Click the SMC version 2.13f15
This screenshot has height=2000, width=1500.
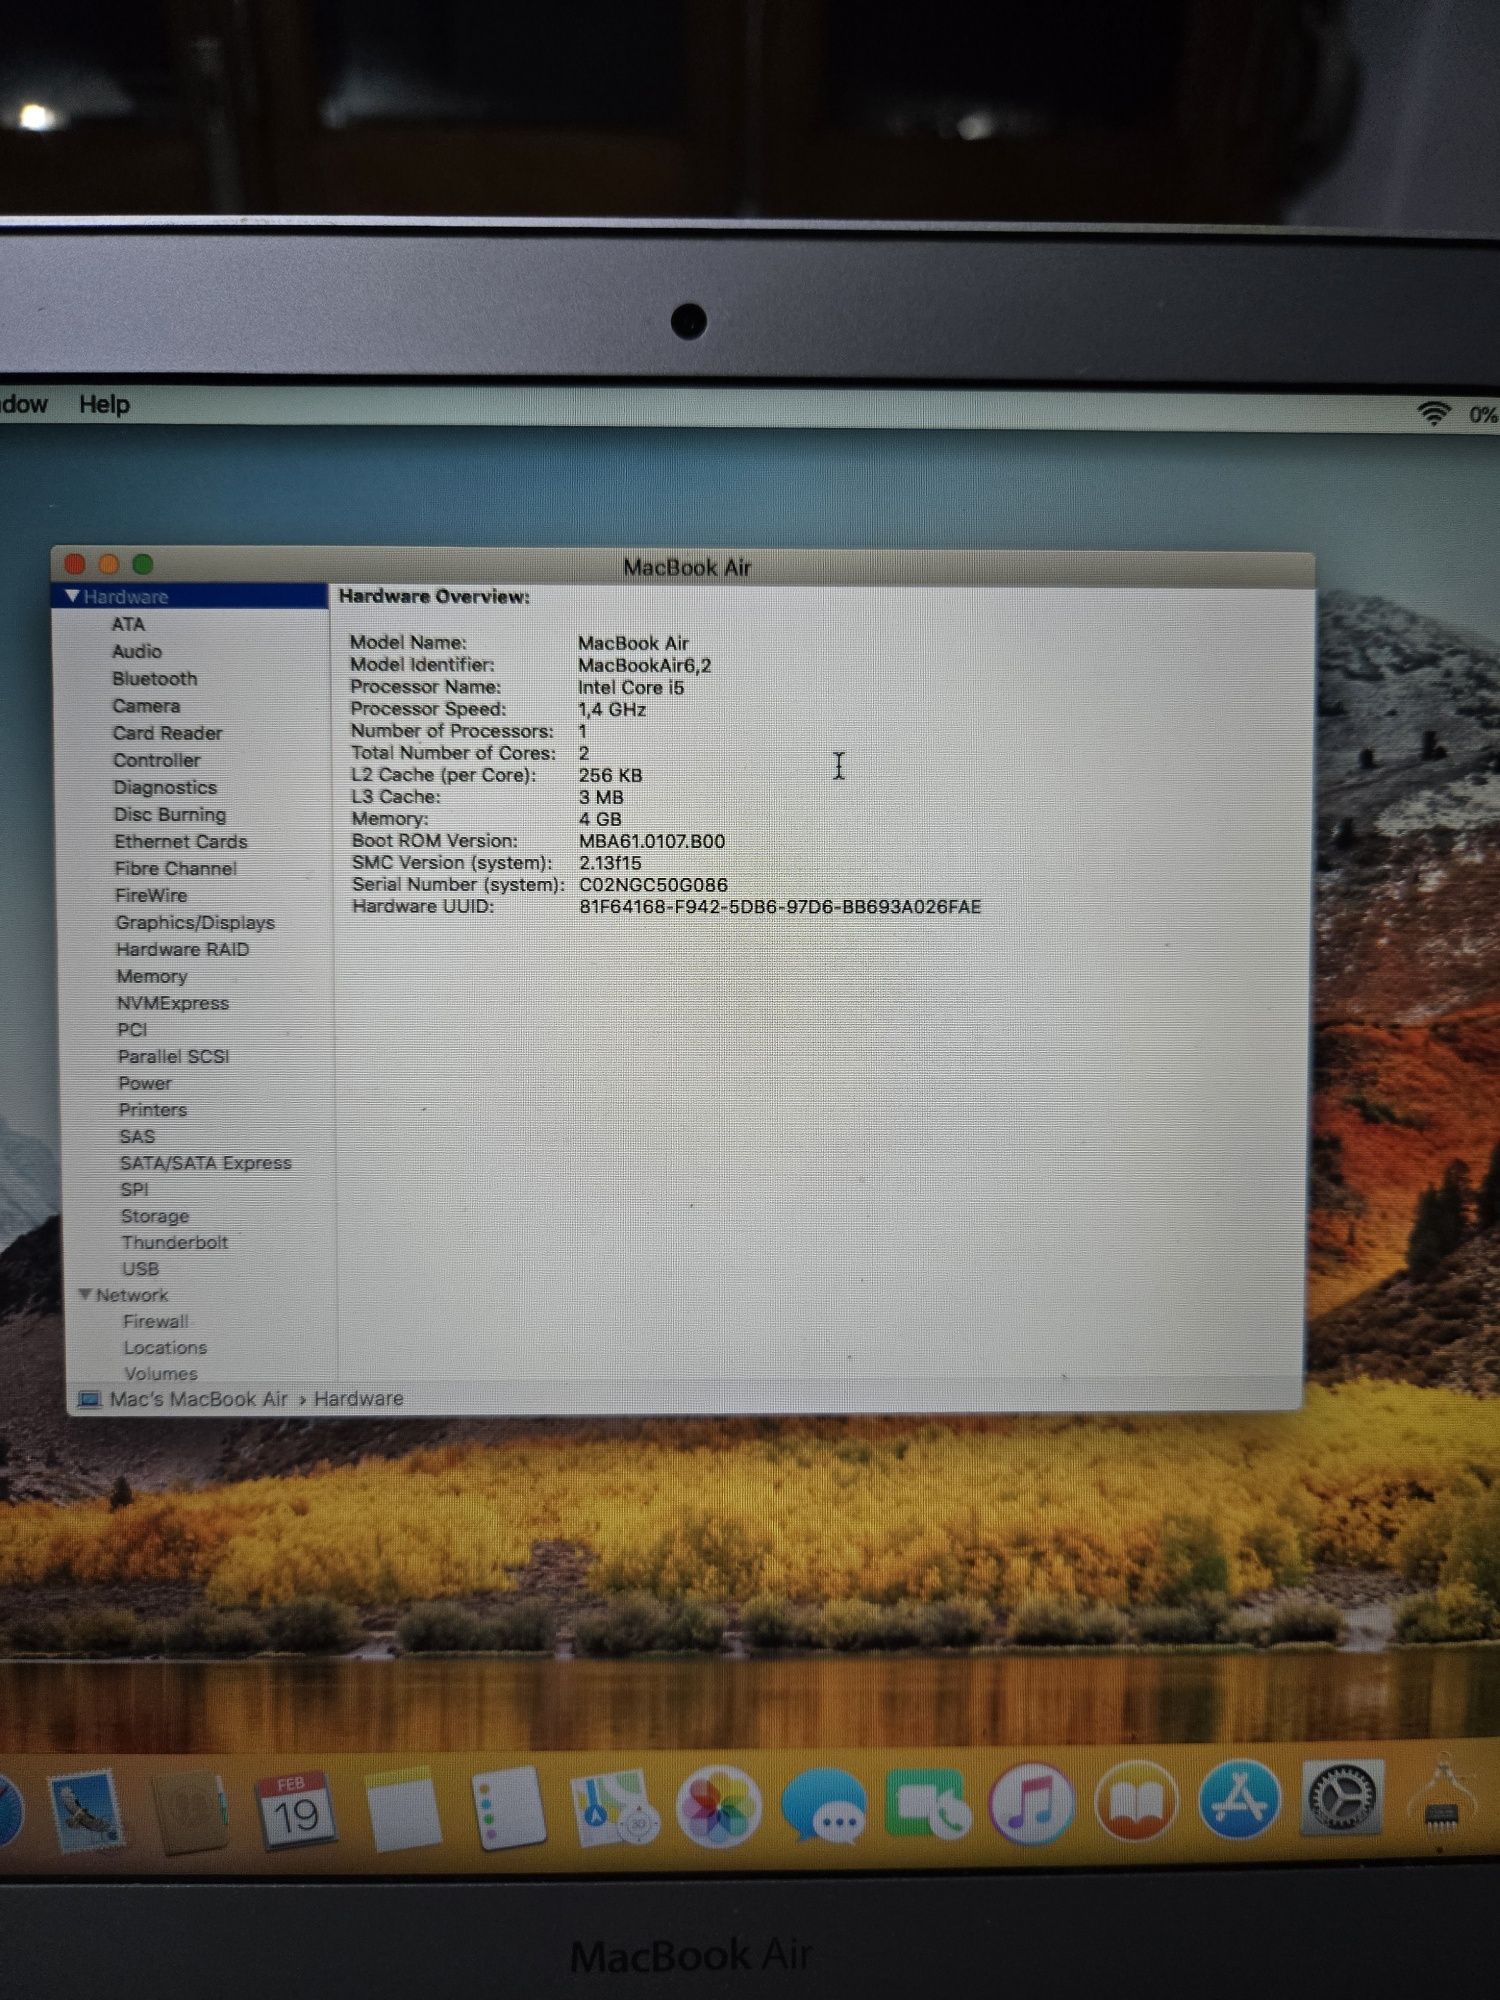pyautogui.click(x=610, y=863)
